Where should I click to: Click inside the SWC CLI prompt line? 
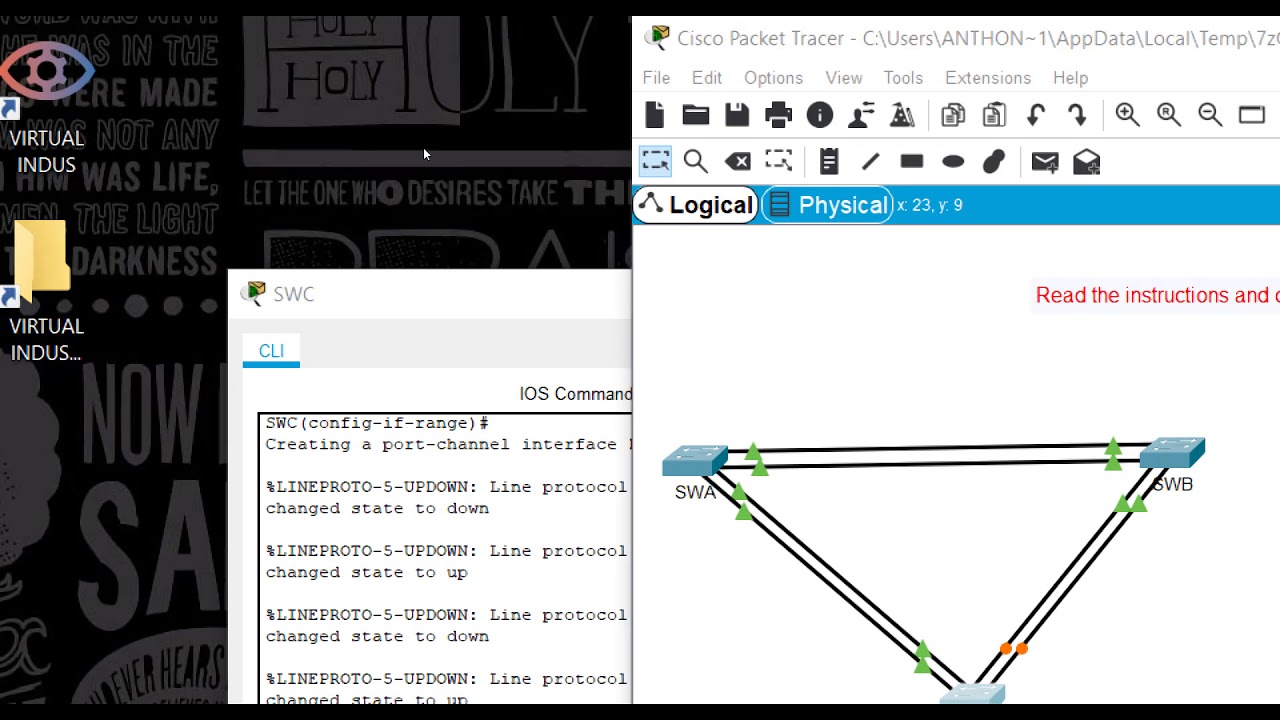pyautogui.click(x=377, y=423)
